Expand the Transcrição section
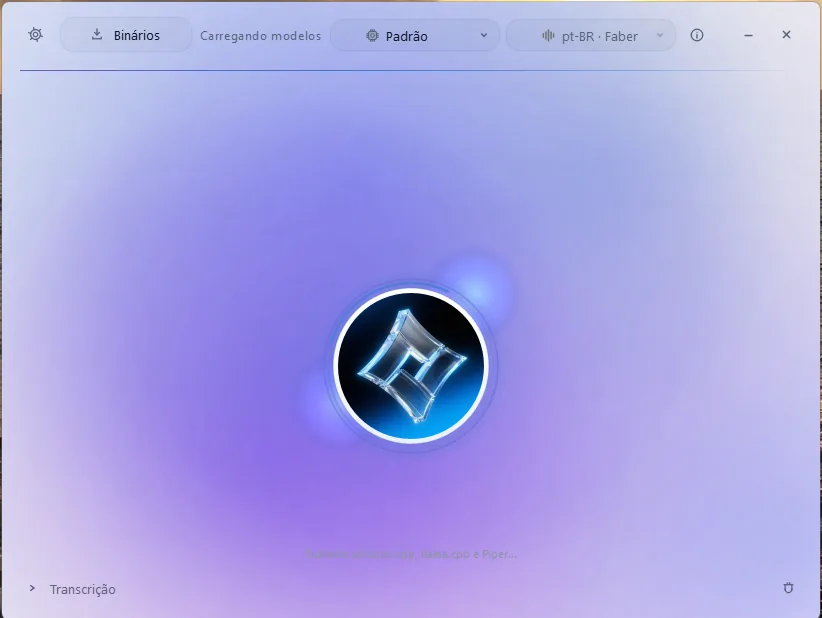This screenshot has height=618, width=822. [x=73, y=589]
